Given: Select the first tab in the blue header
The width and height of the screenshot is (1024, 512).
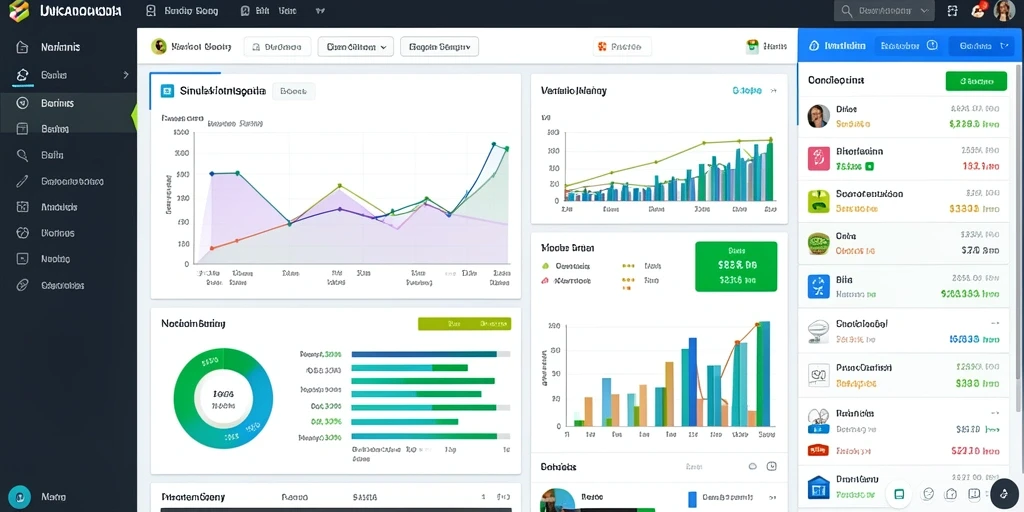Looking at the screenshot, I should pos(837,46).
